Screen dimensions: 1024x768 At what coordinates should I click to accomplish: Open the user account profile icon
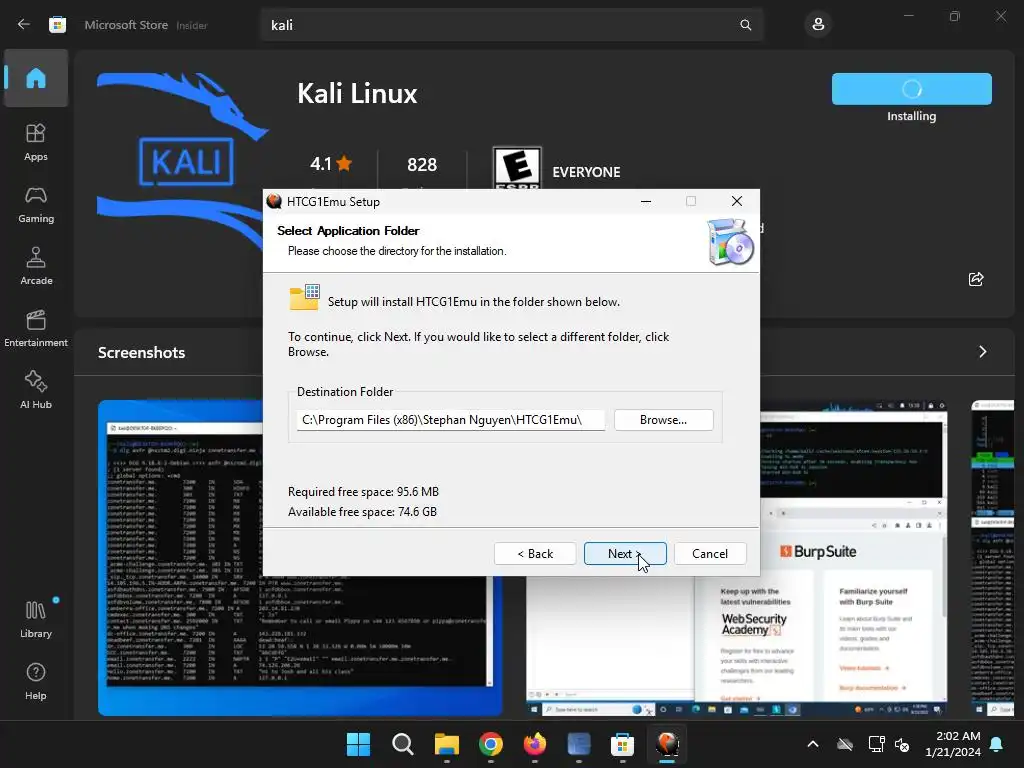click(x=818, y=25)
